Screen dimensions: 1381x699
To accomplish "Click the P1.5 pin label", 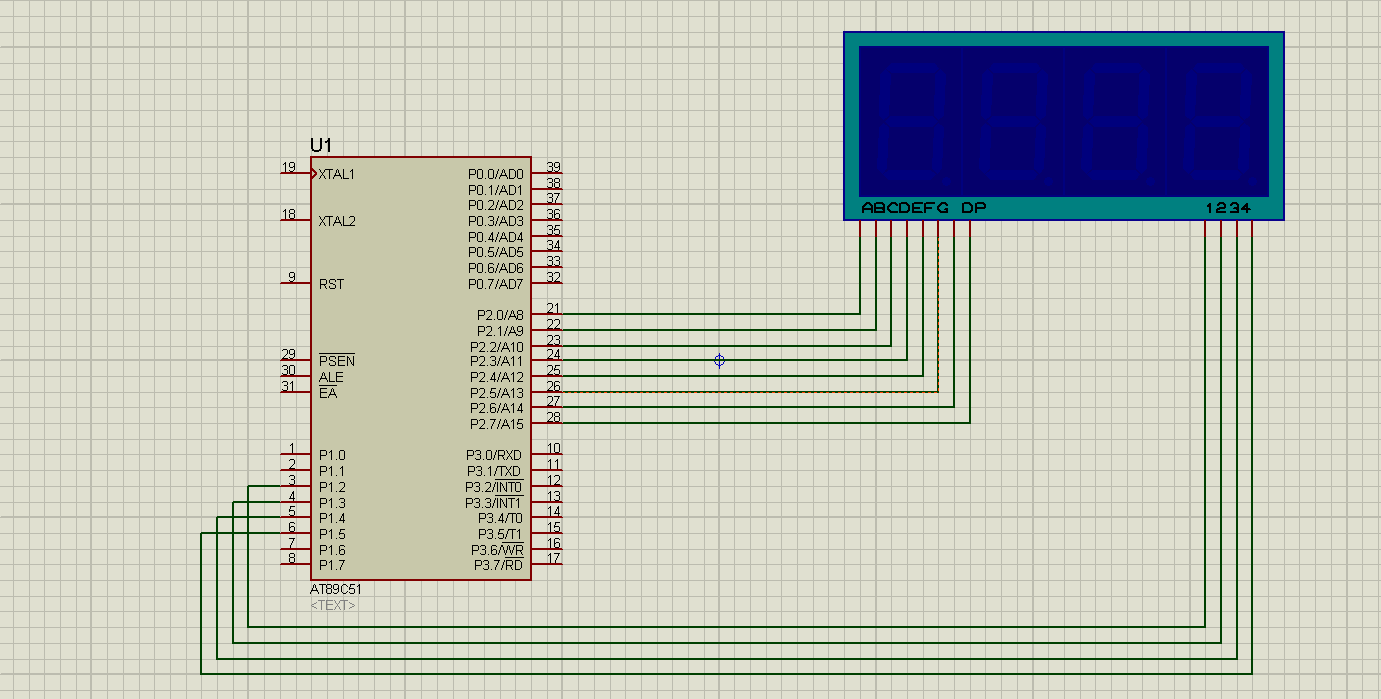I will point(332,534).
